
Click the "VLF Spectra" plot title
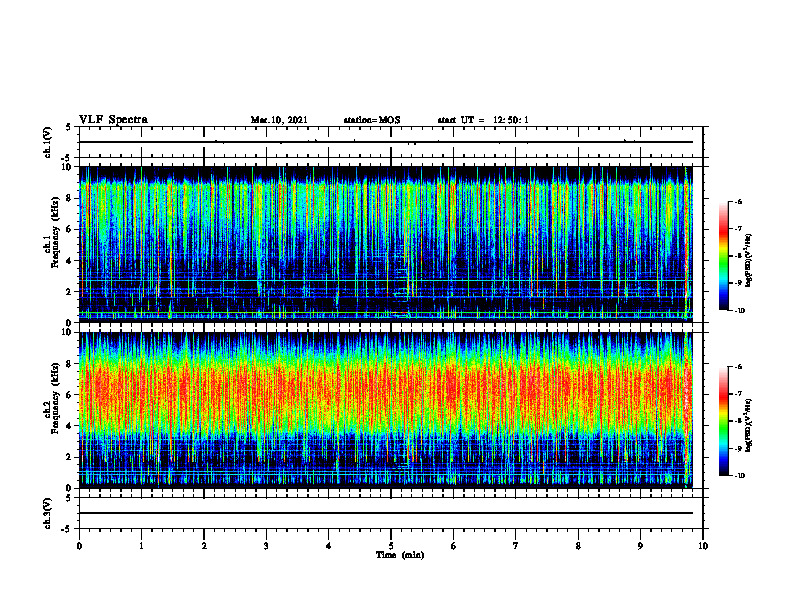point(113,120)
